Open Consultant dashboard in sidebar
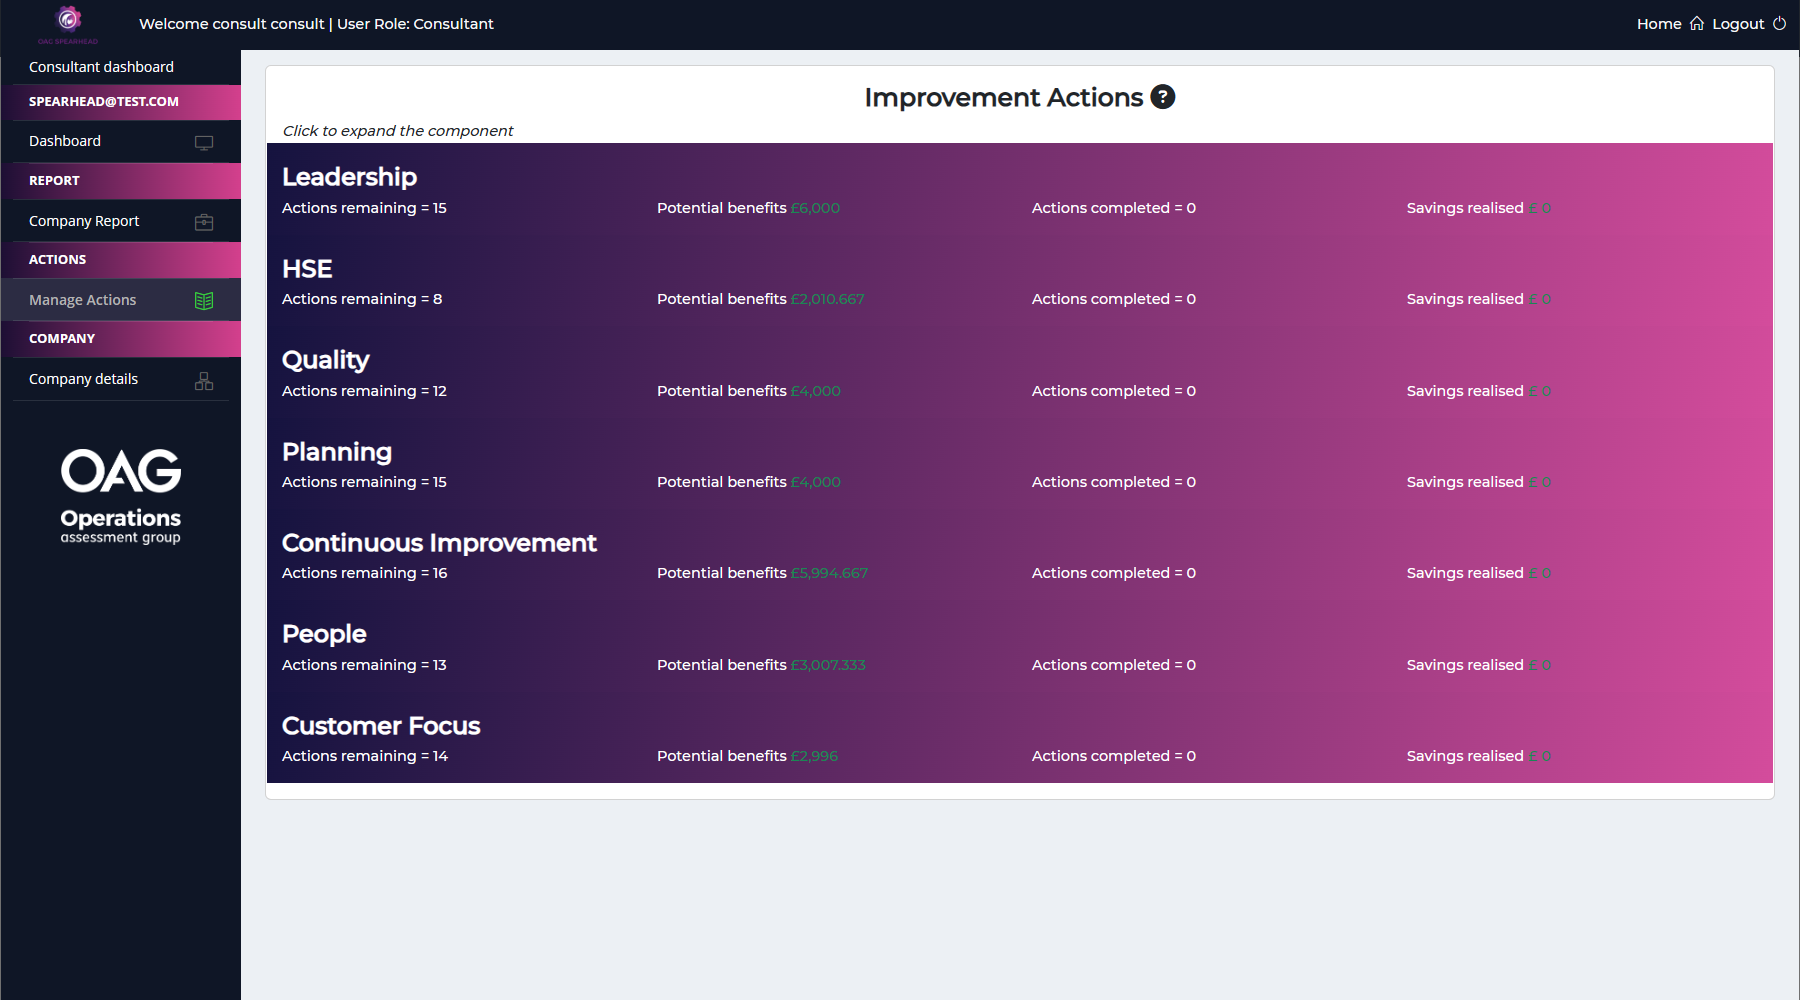 (x=101, y=67)
